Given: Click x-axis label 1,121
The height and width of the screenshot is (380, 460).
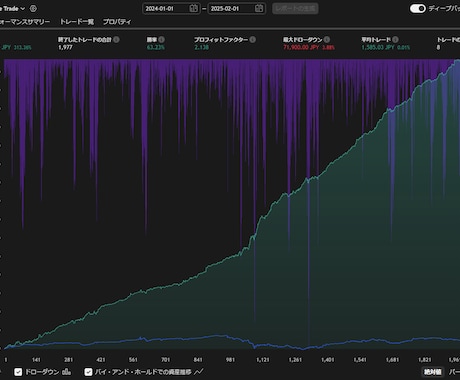Looking at the screenshot, I should [262, 360].
